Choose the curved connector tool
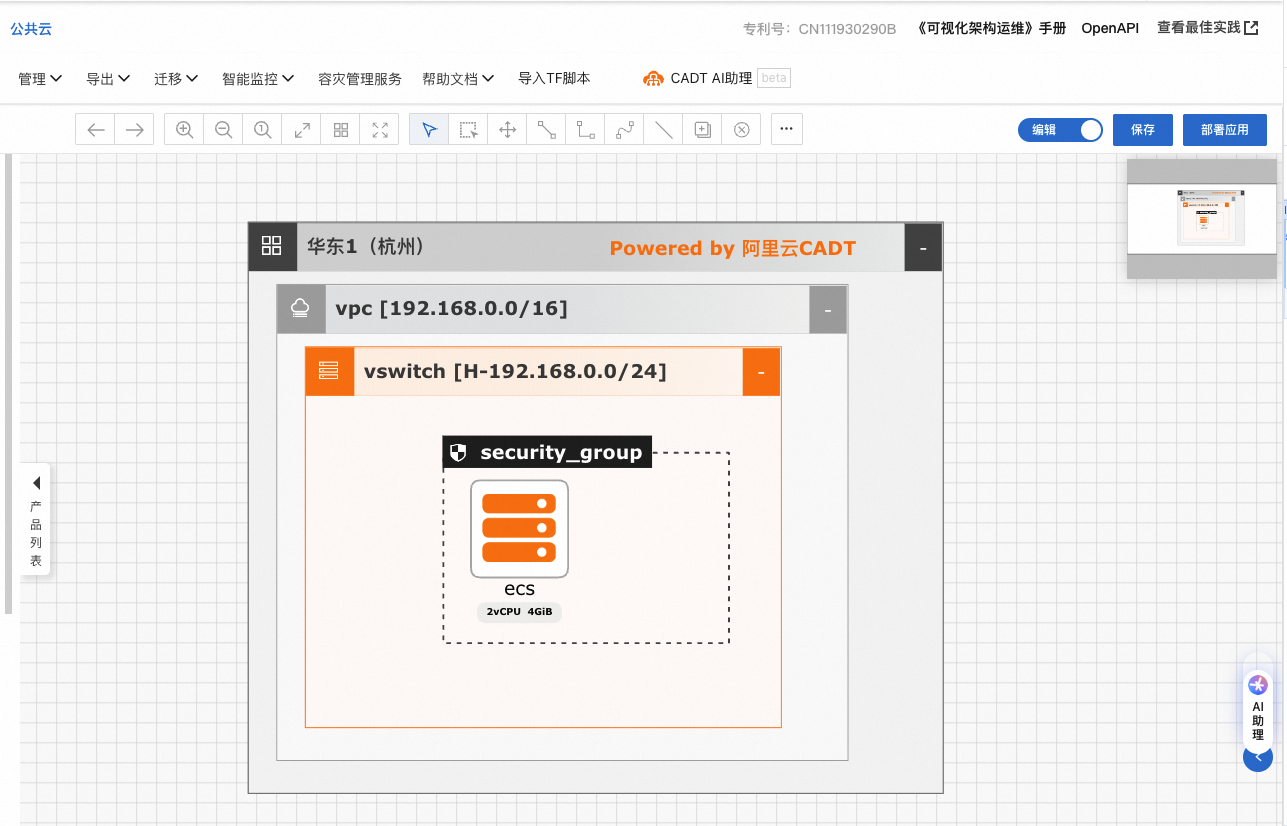The image size is (1287, 826). pos(624,129)
